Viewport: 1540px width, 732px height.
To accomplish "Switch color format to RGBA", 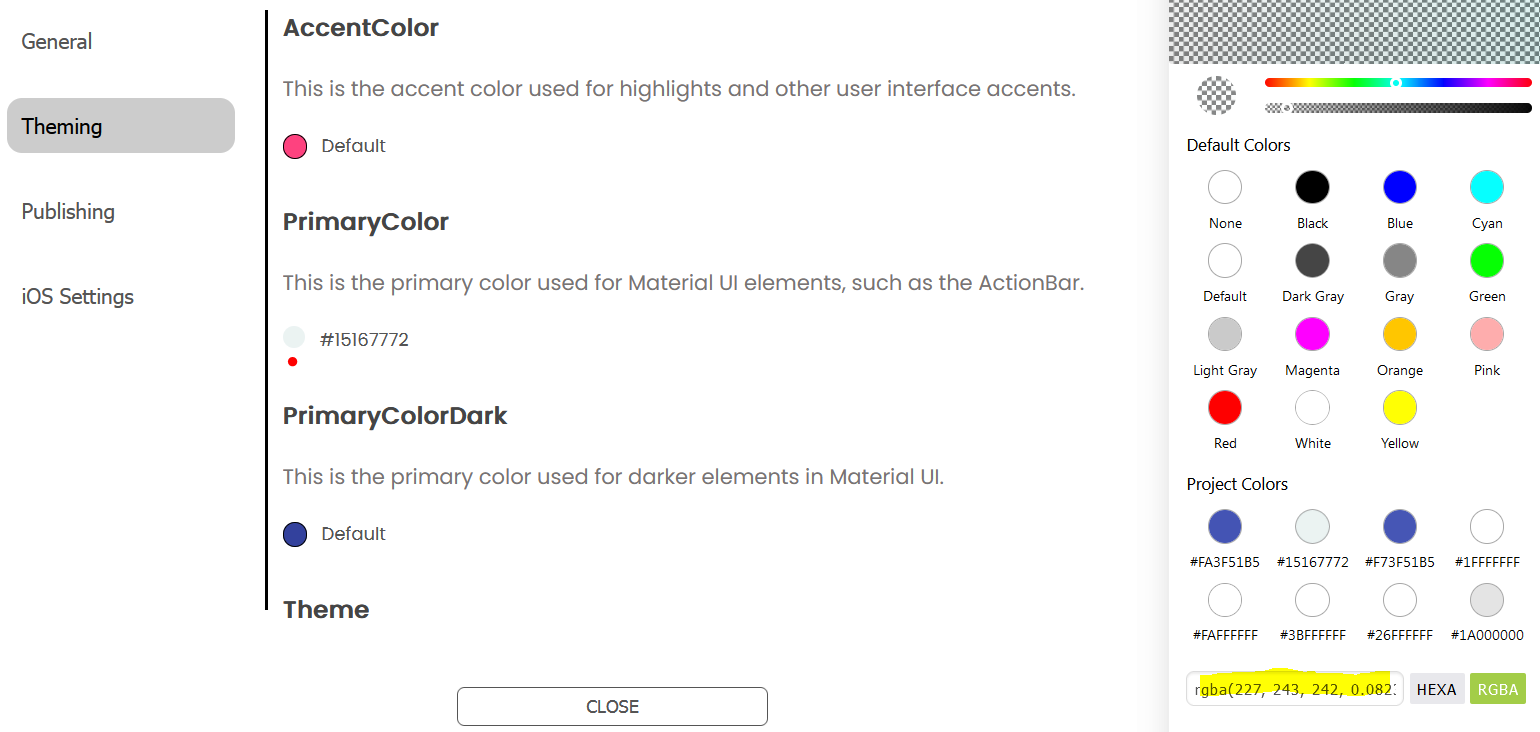I will coord(1497,689).
